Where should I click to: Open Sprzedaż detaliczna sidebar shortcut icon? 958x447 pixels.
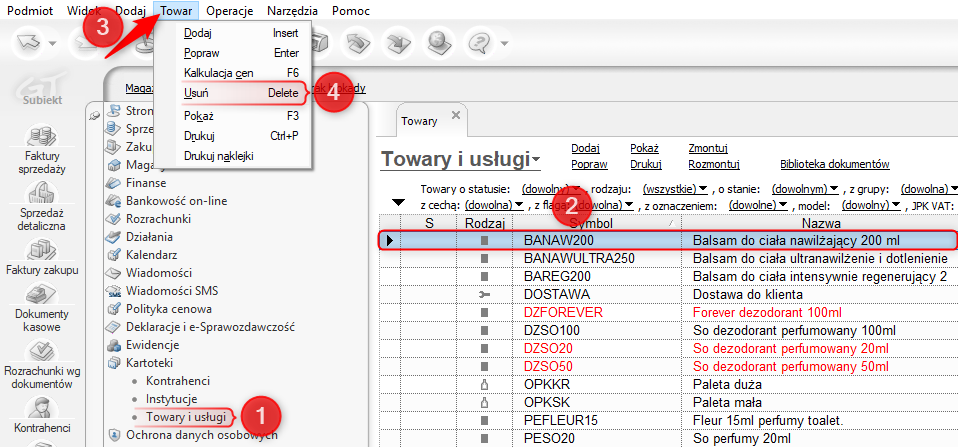pos(42,192)
